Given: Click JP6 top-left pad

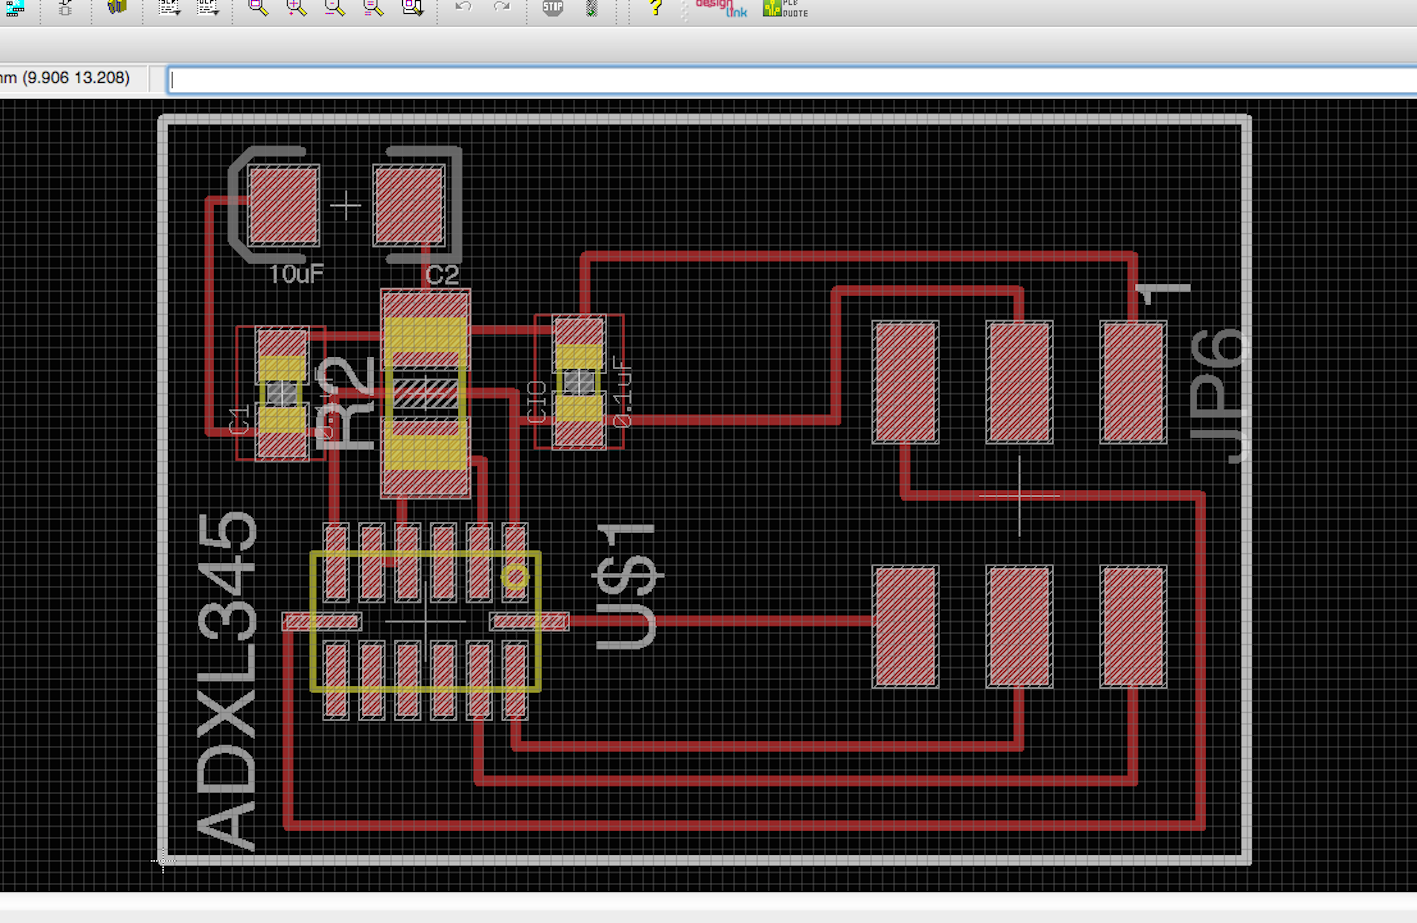Looking at the screenshot, I should 905,382.
